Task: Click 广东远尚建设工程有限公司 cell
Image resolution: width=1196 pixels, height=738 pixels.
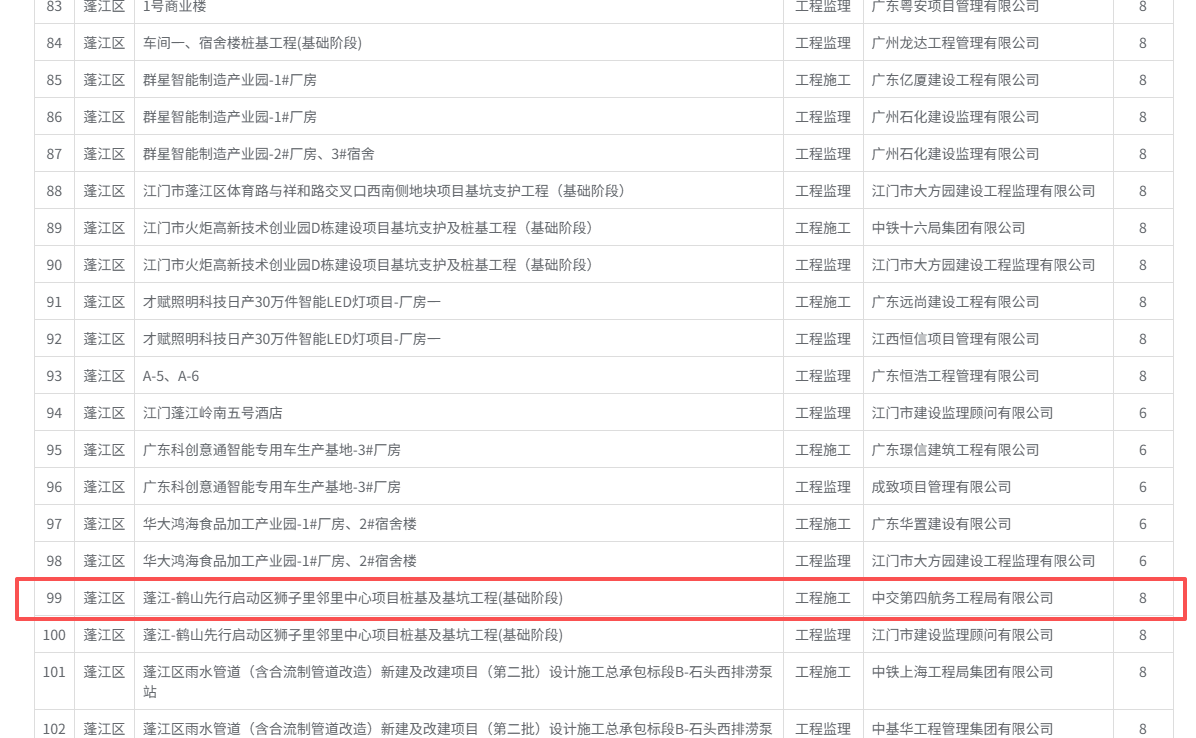Action: point(955,302)
